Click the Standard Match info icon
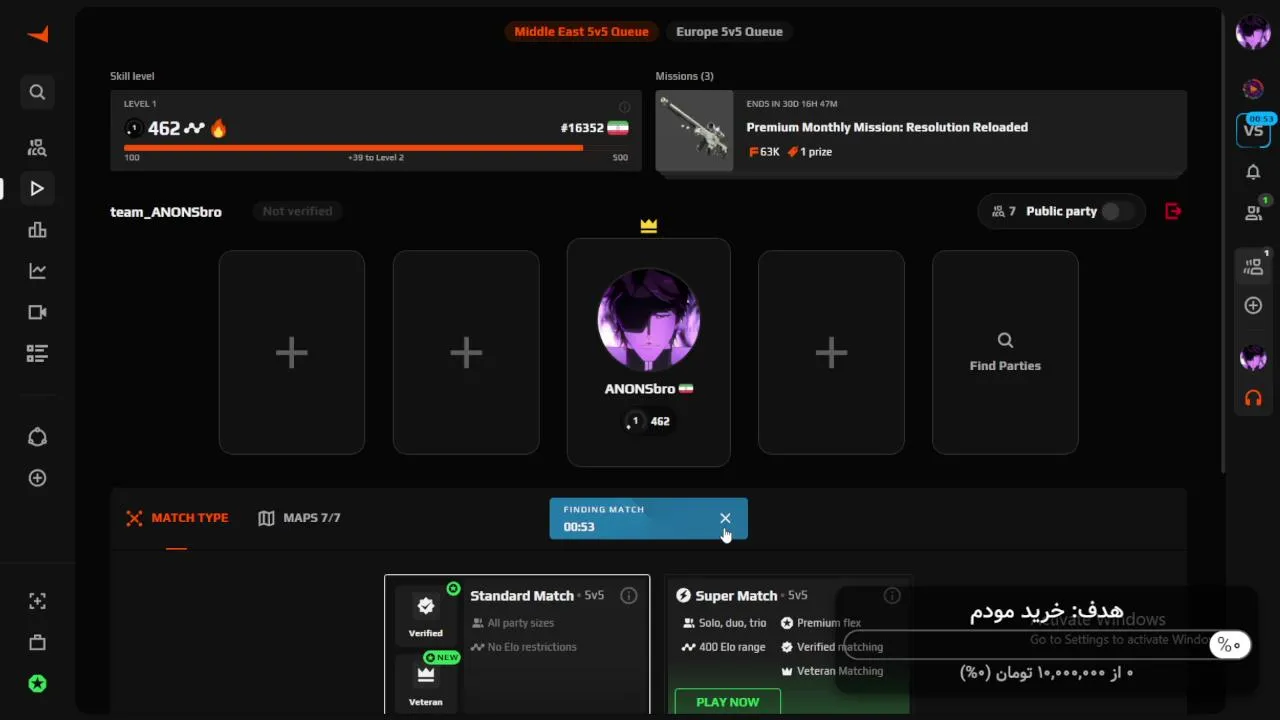 [628, 596]
